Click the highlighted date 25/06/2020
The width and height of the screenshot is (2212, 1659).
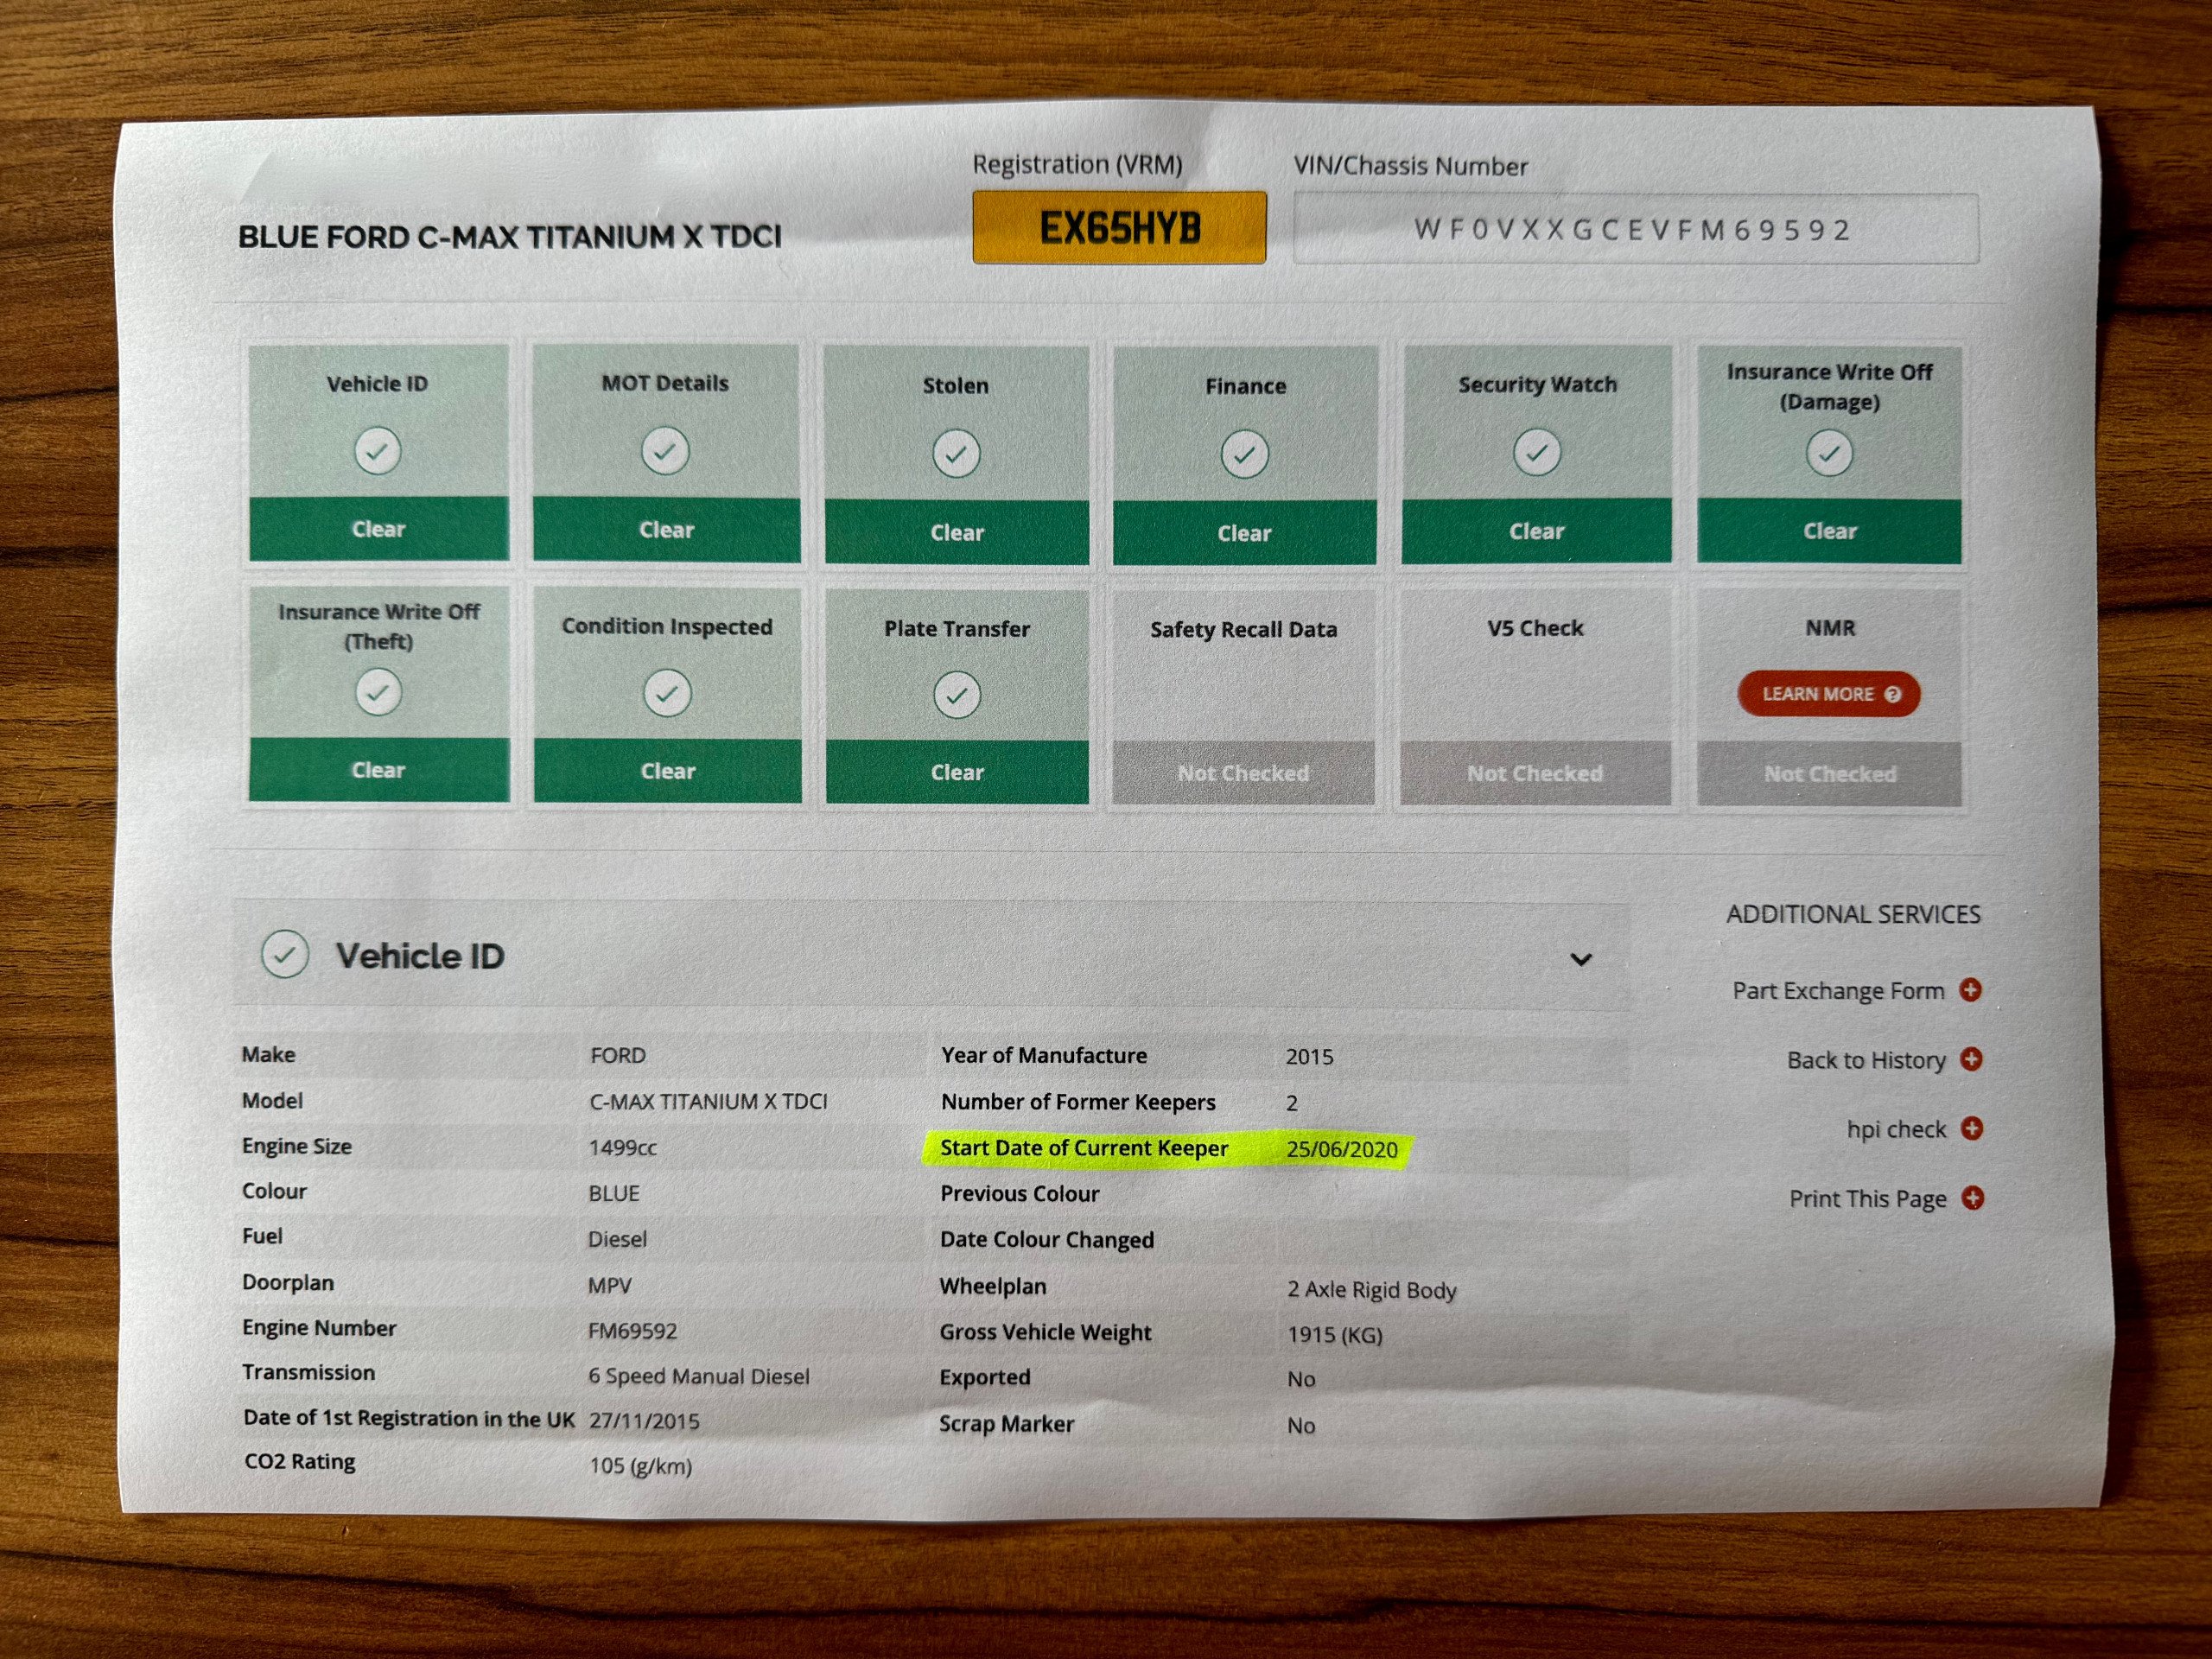coord(1342,1150)
